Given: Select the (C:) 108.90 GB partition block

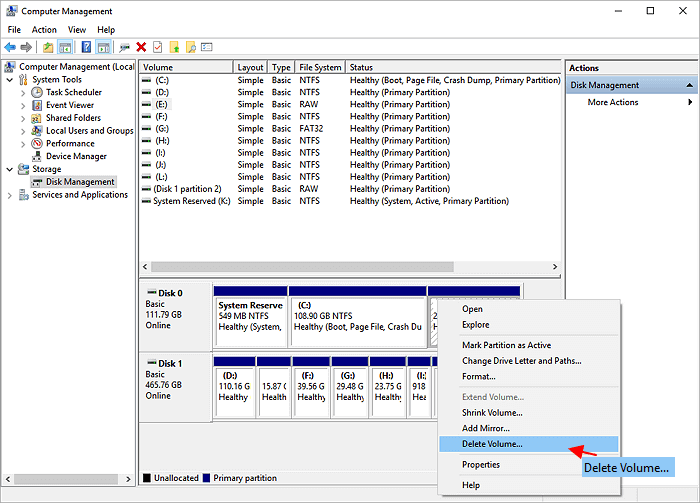Looking at the screenshot, I should point(358,320).
